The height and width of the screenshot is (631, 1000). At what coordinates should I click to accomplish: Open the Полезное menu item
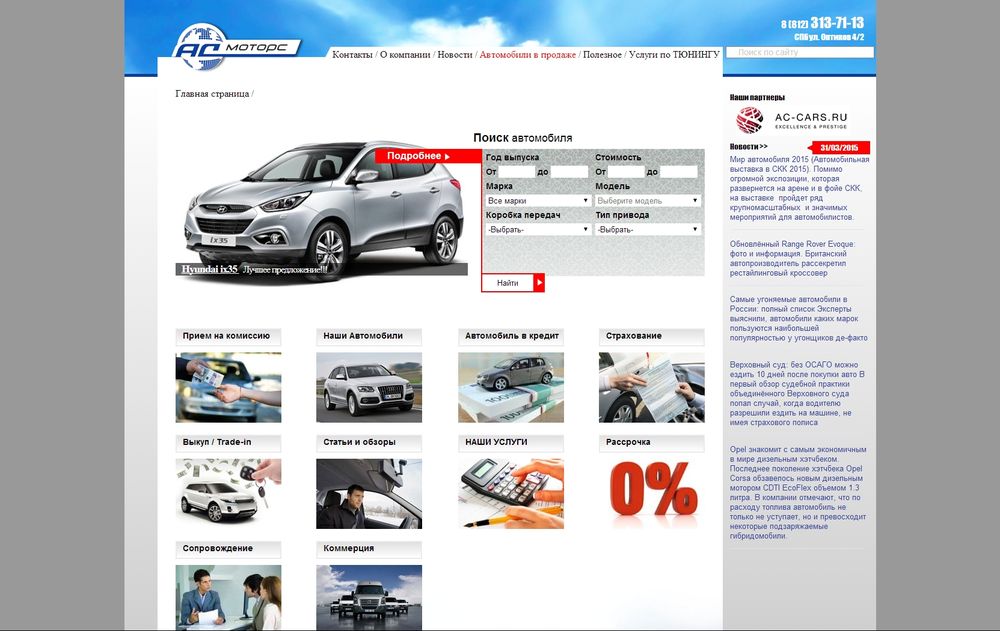click(x=602, y=55)
